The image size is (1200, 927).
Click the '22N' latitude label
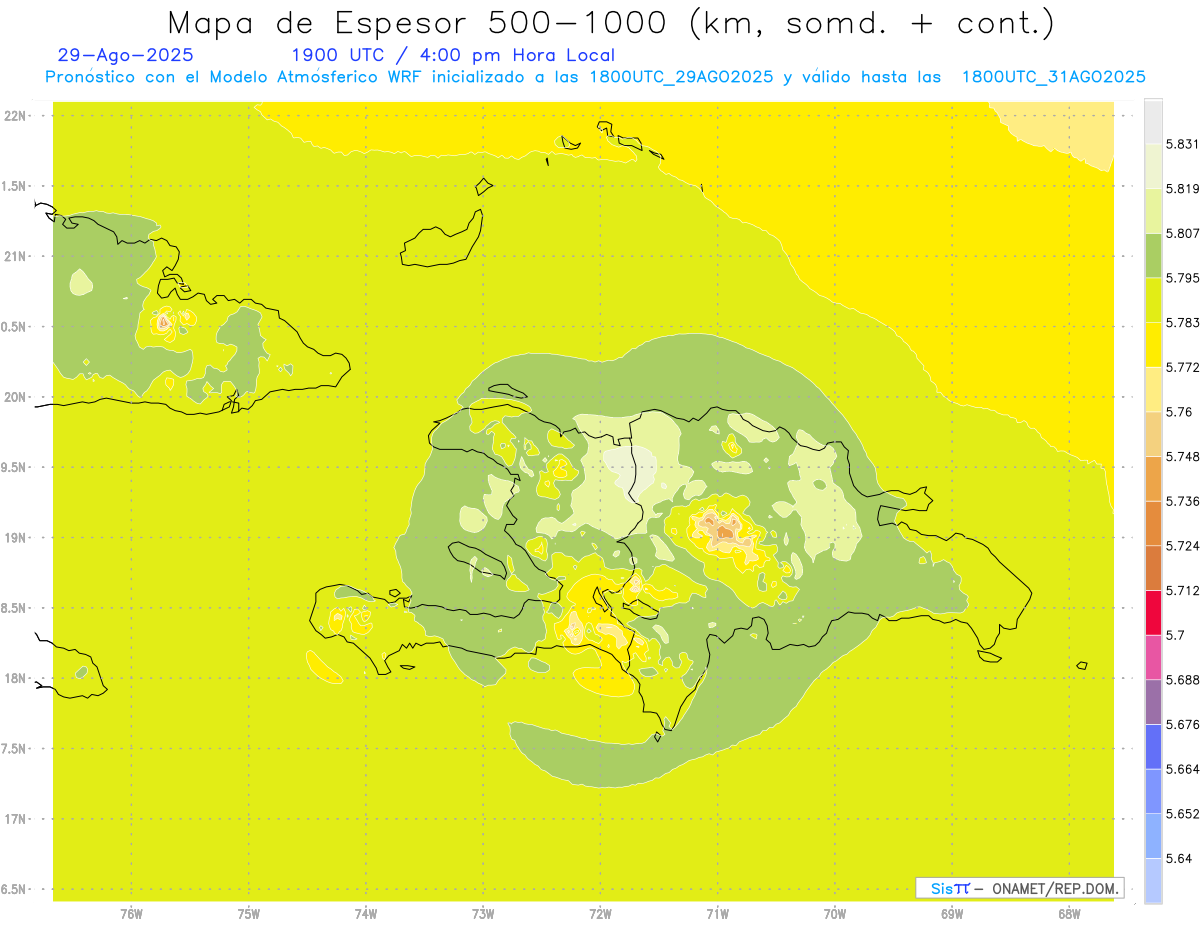pos(15,116)
